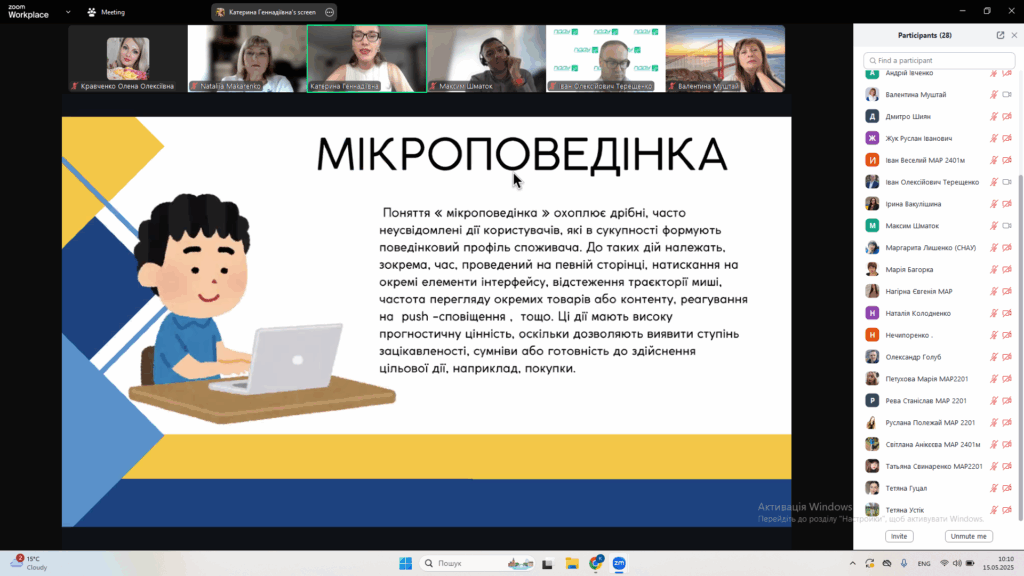Pop out the Participants panel

pyautogui.click(x=1000, y=35)
